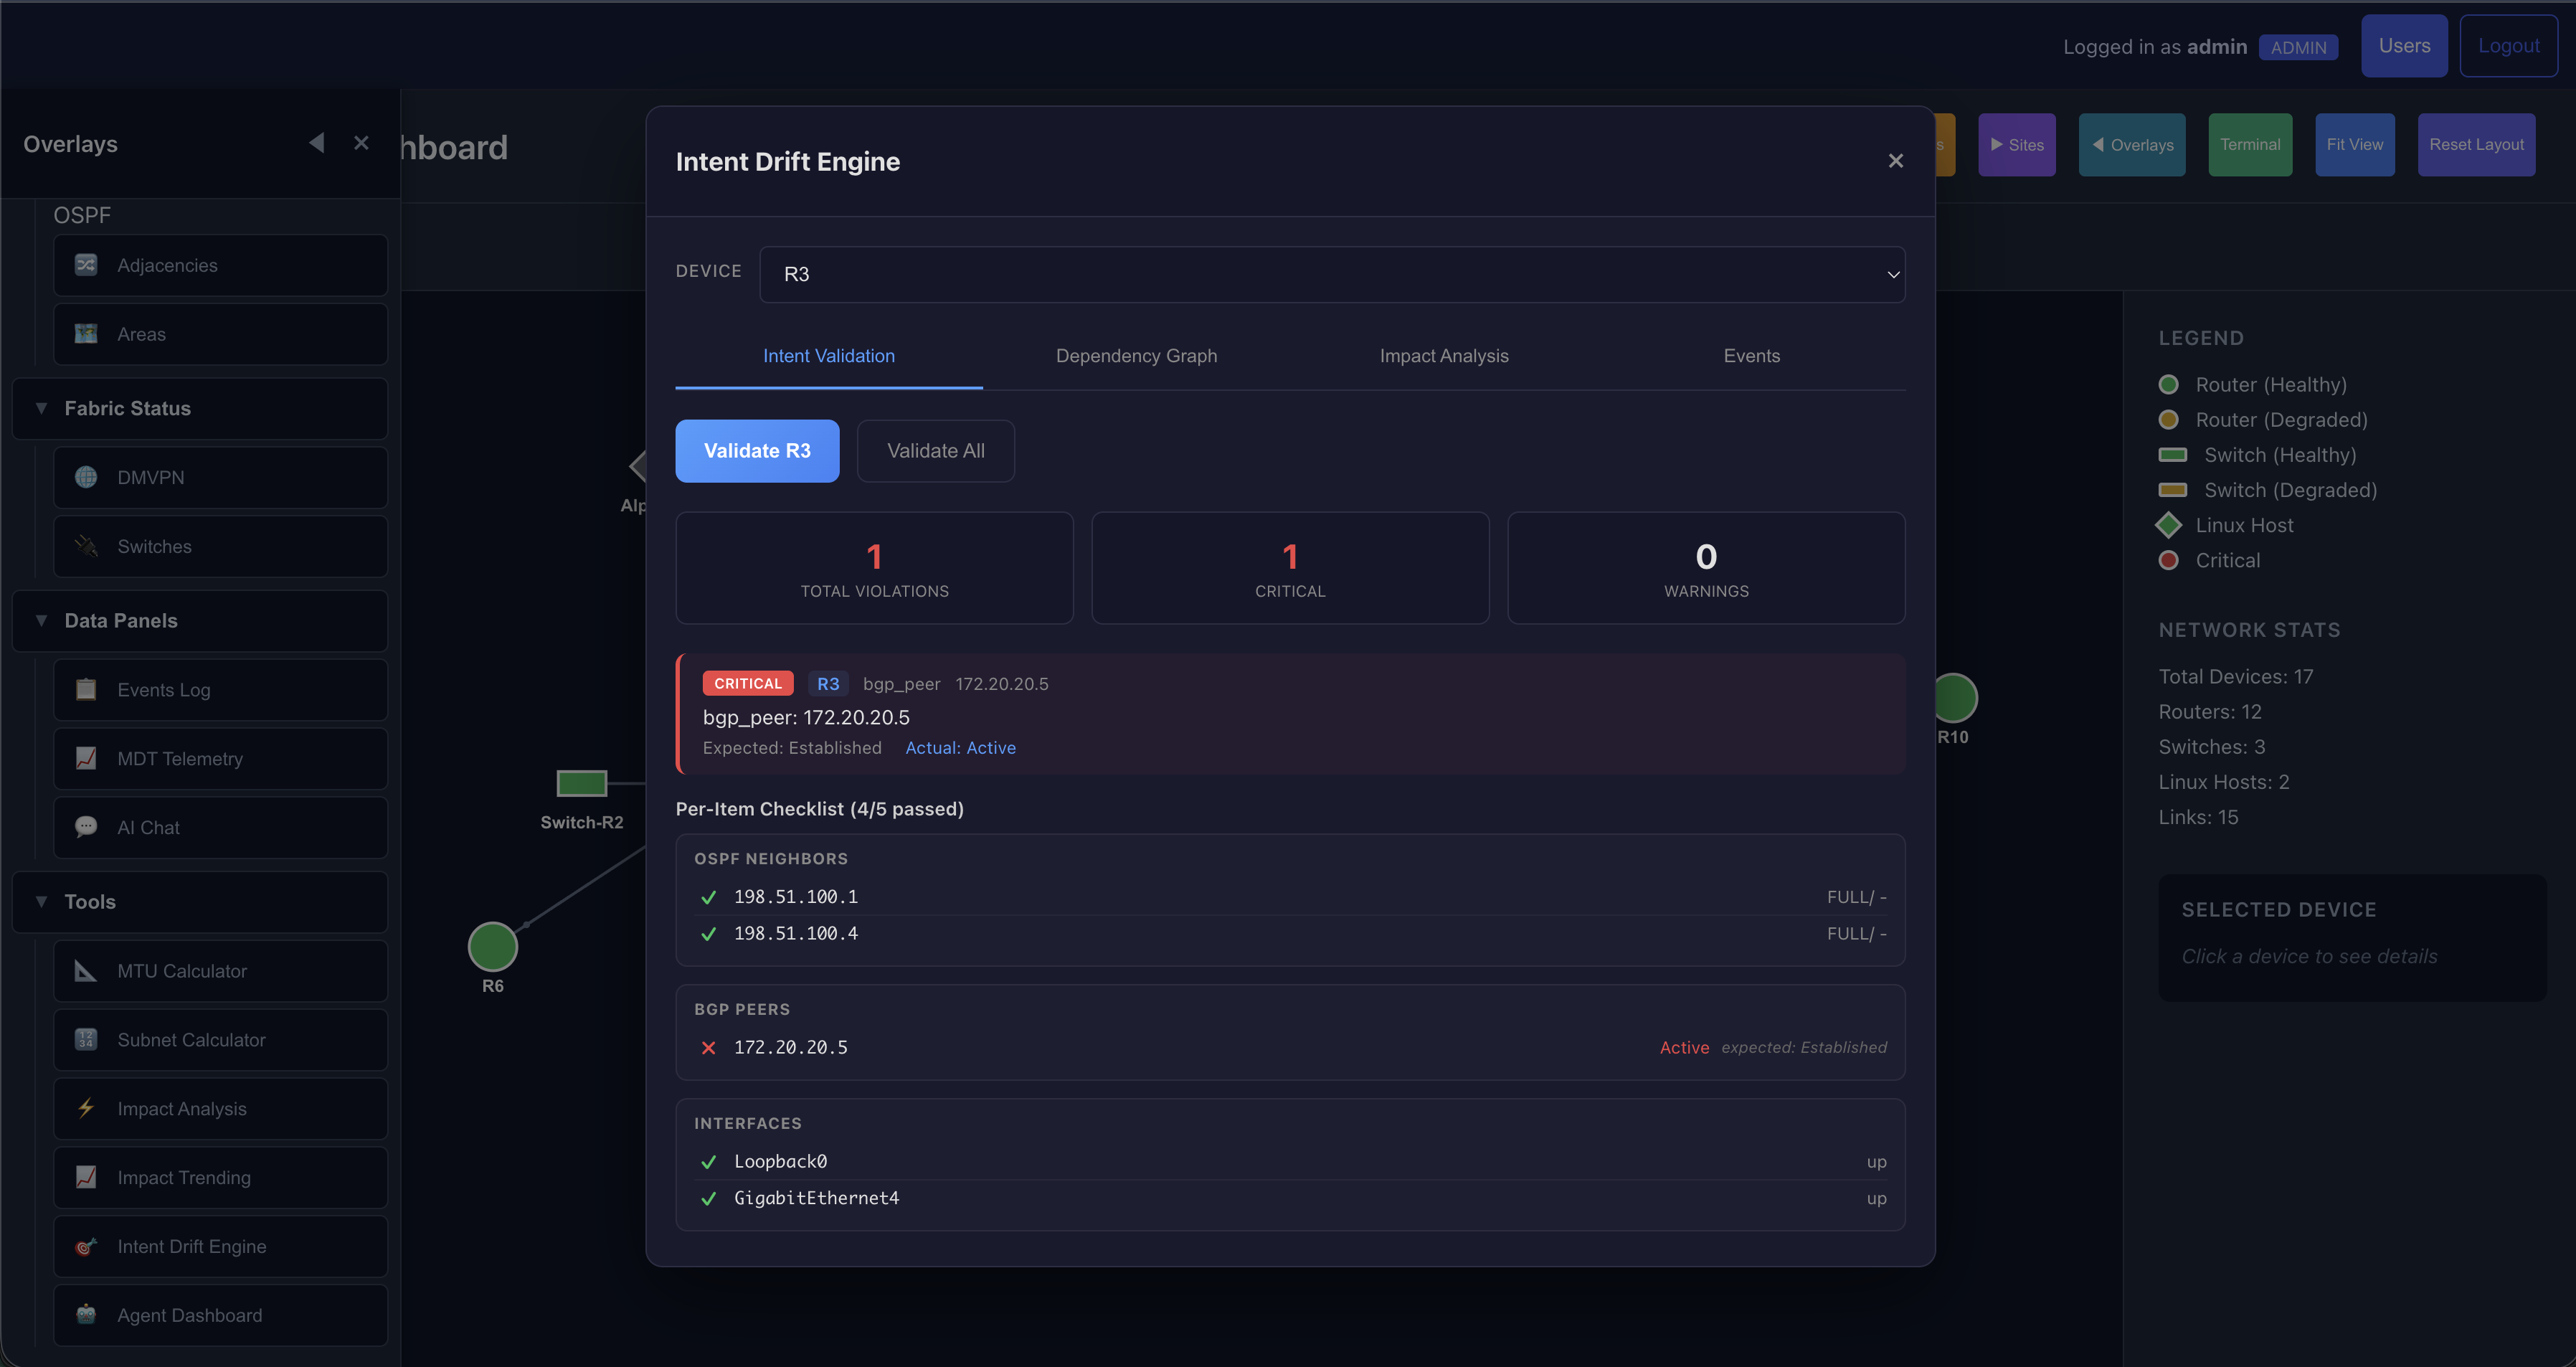This screenshot has width=2576, height=1367.
Task: Switch to Impact Analysis tab in dialog
Action: [1444, 356]
